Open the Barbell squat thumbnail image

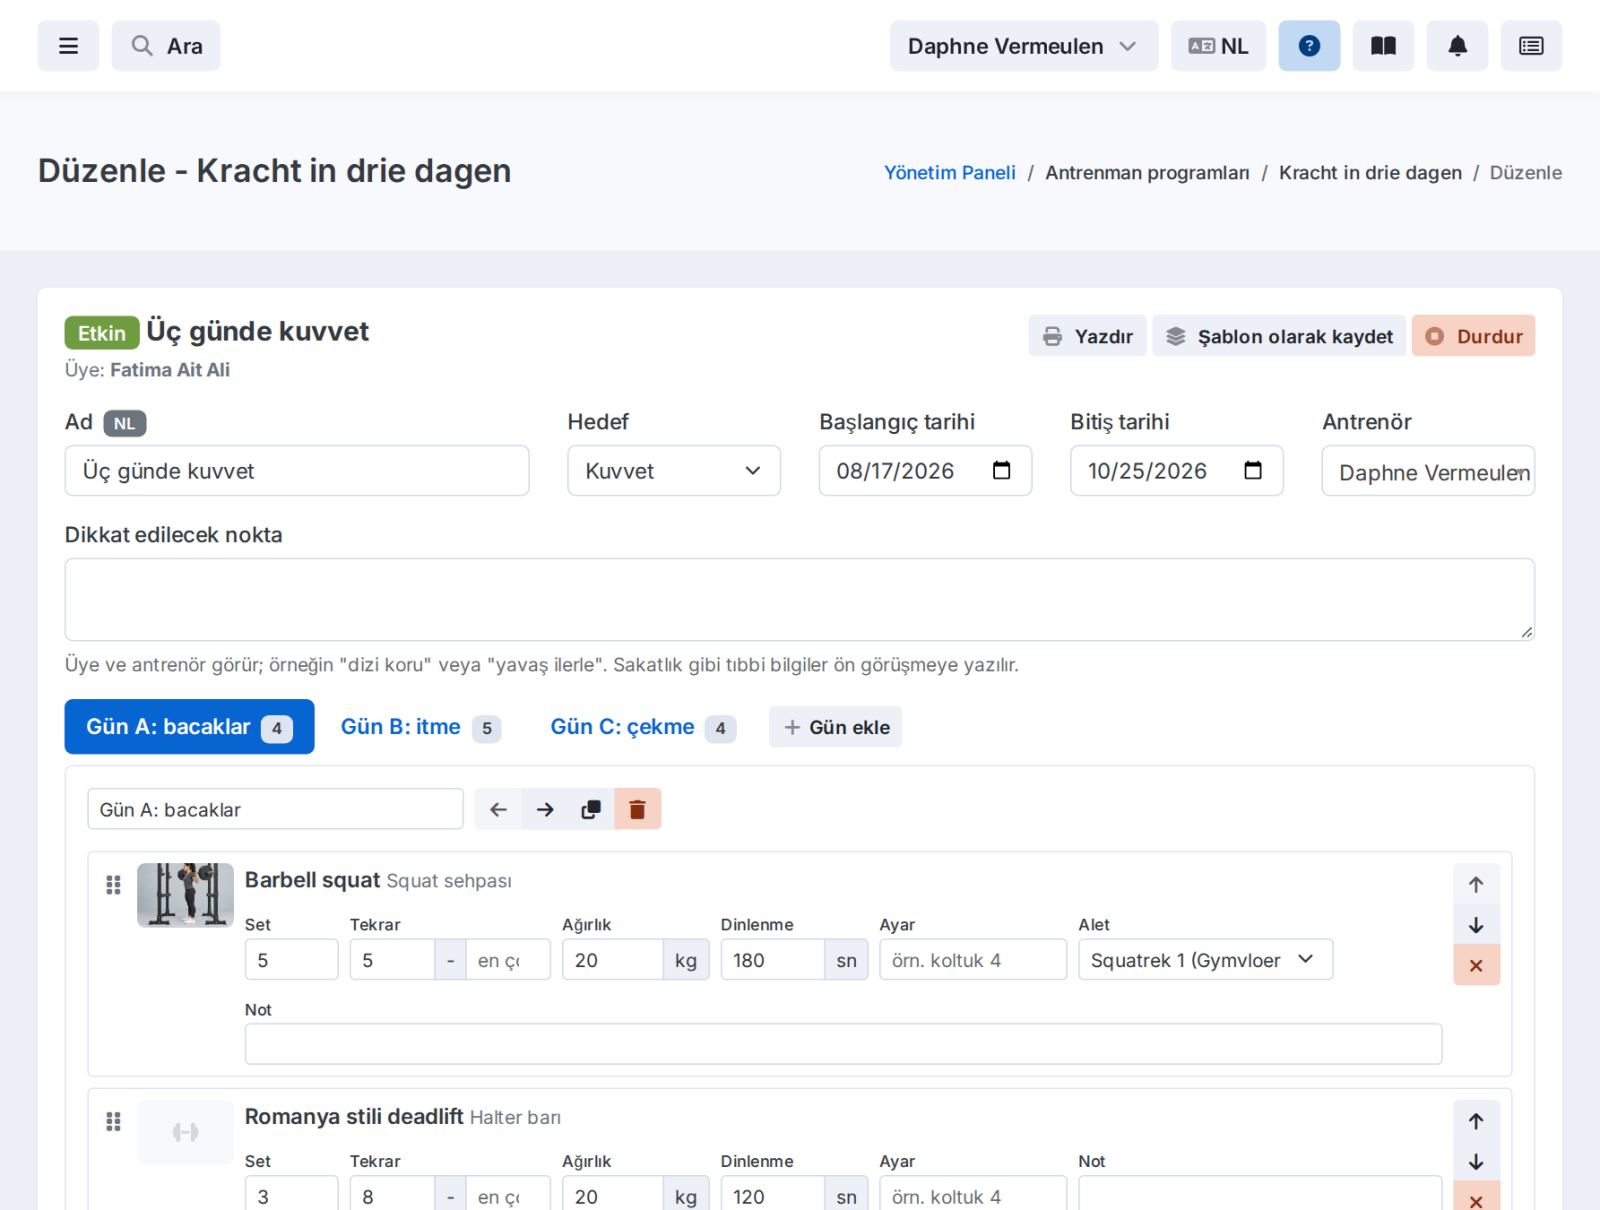(185, 895)
